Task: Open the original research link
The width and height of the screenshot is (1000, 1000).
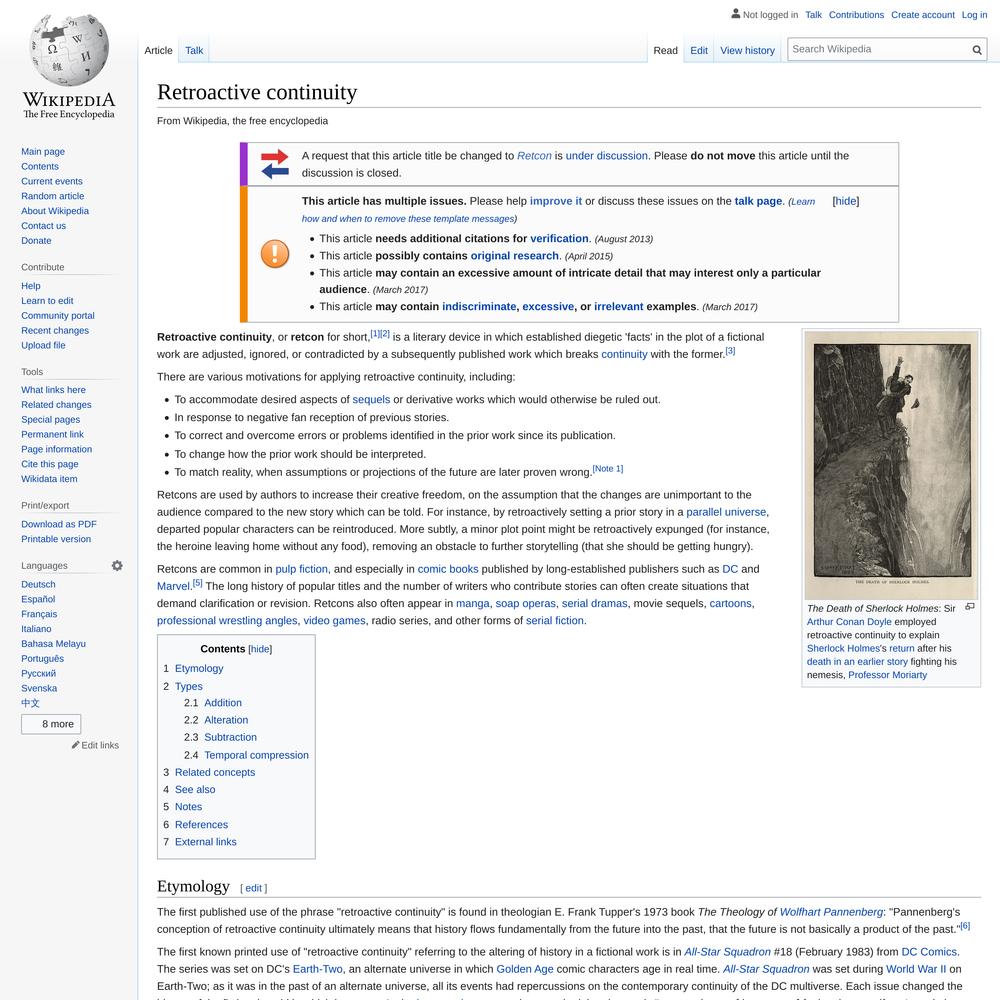Action: coord(514,256)
